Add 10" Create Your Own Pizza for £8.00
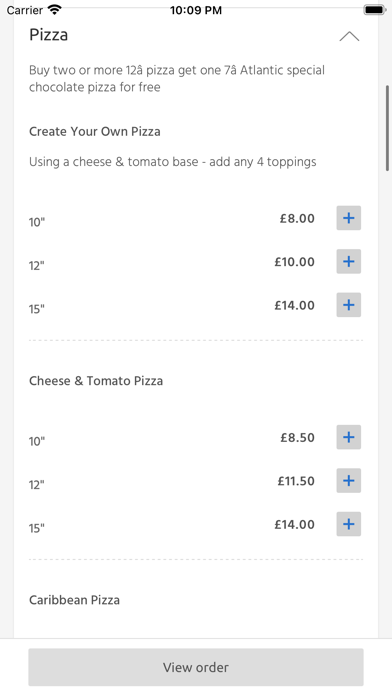This screenshot has height=696, width=392. [348, 218]
